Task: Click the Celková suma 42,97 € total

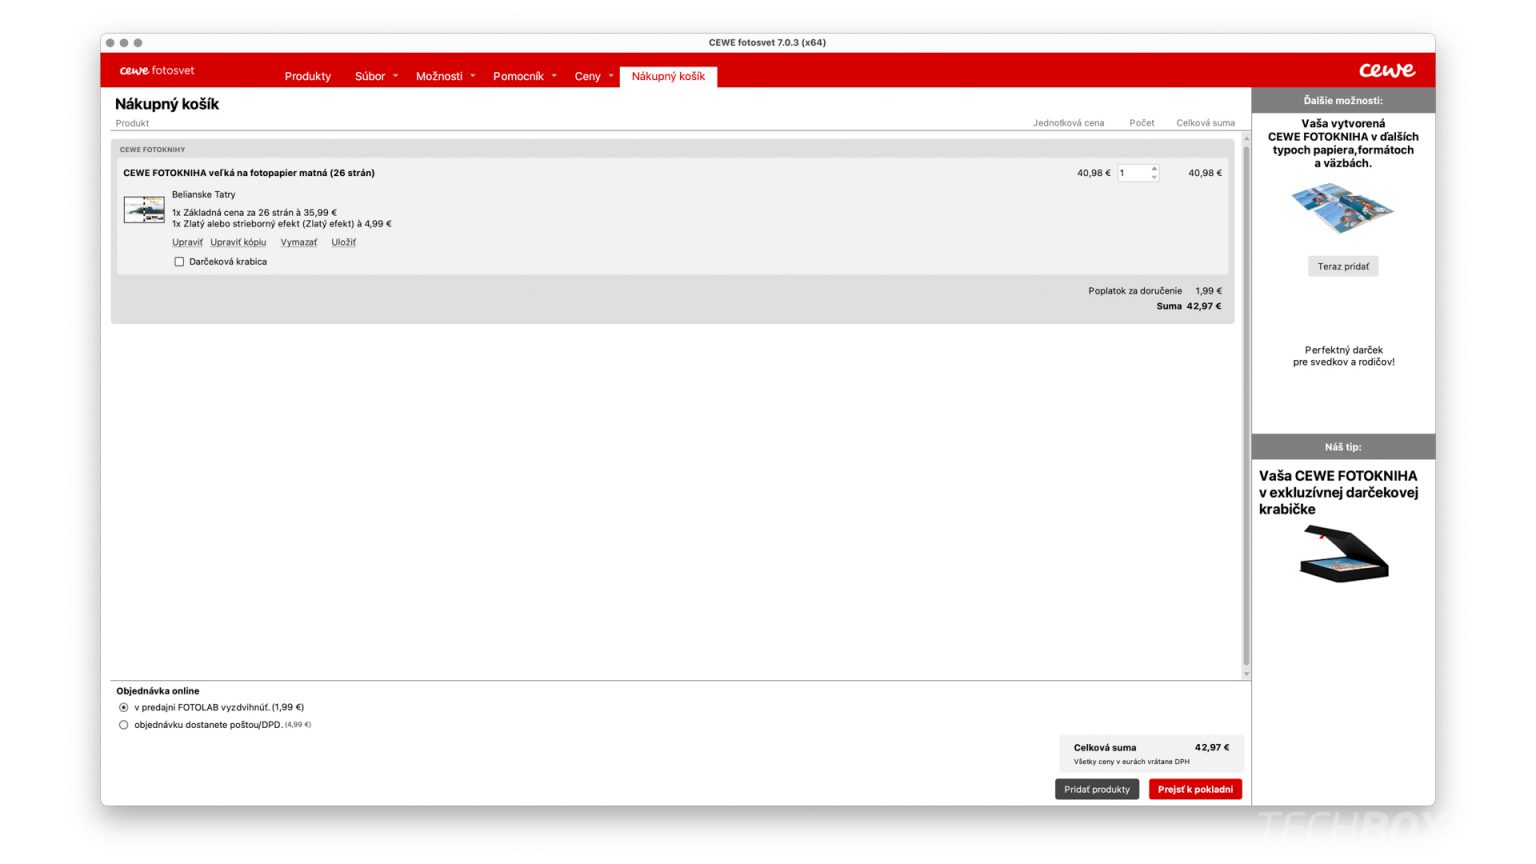Action: pyautogui.click(x=1151, y=747)
